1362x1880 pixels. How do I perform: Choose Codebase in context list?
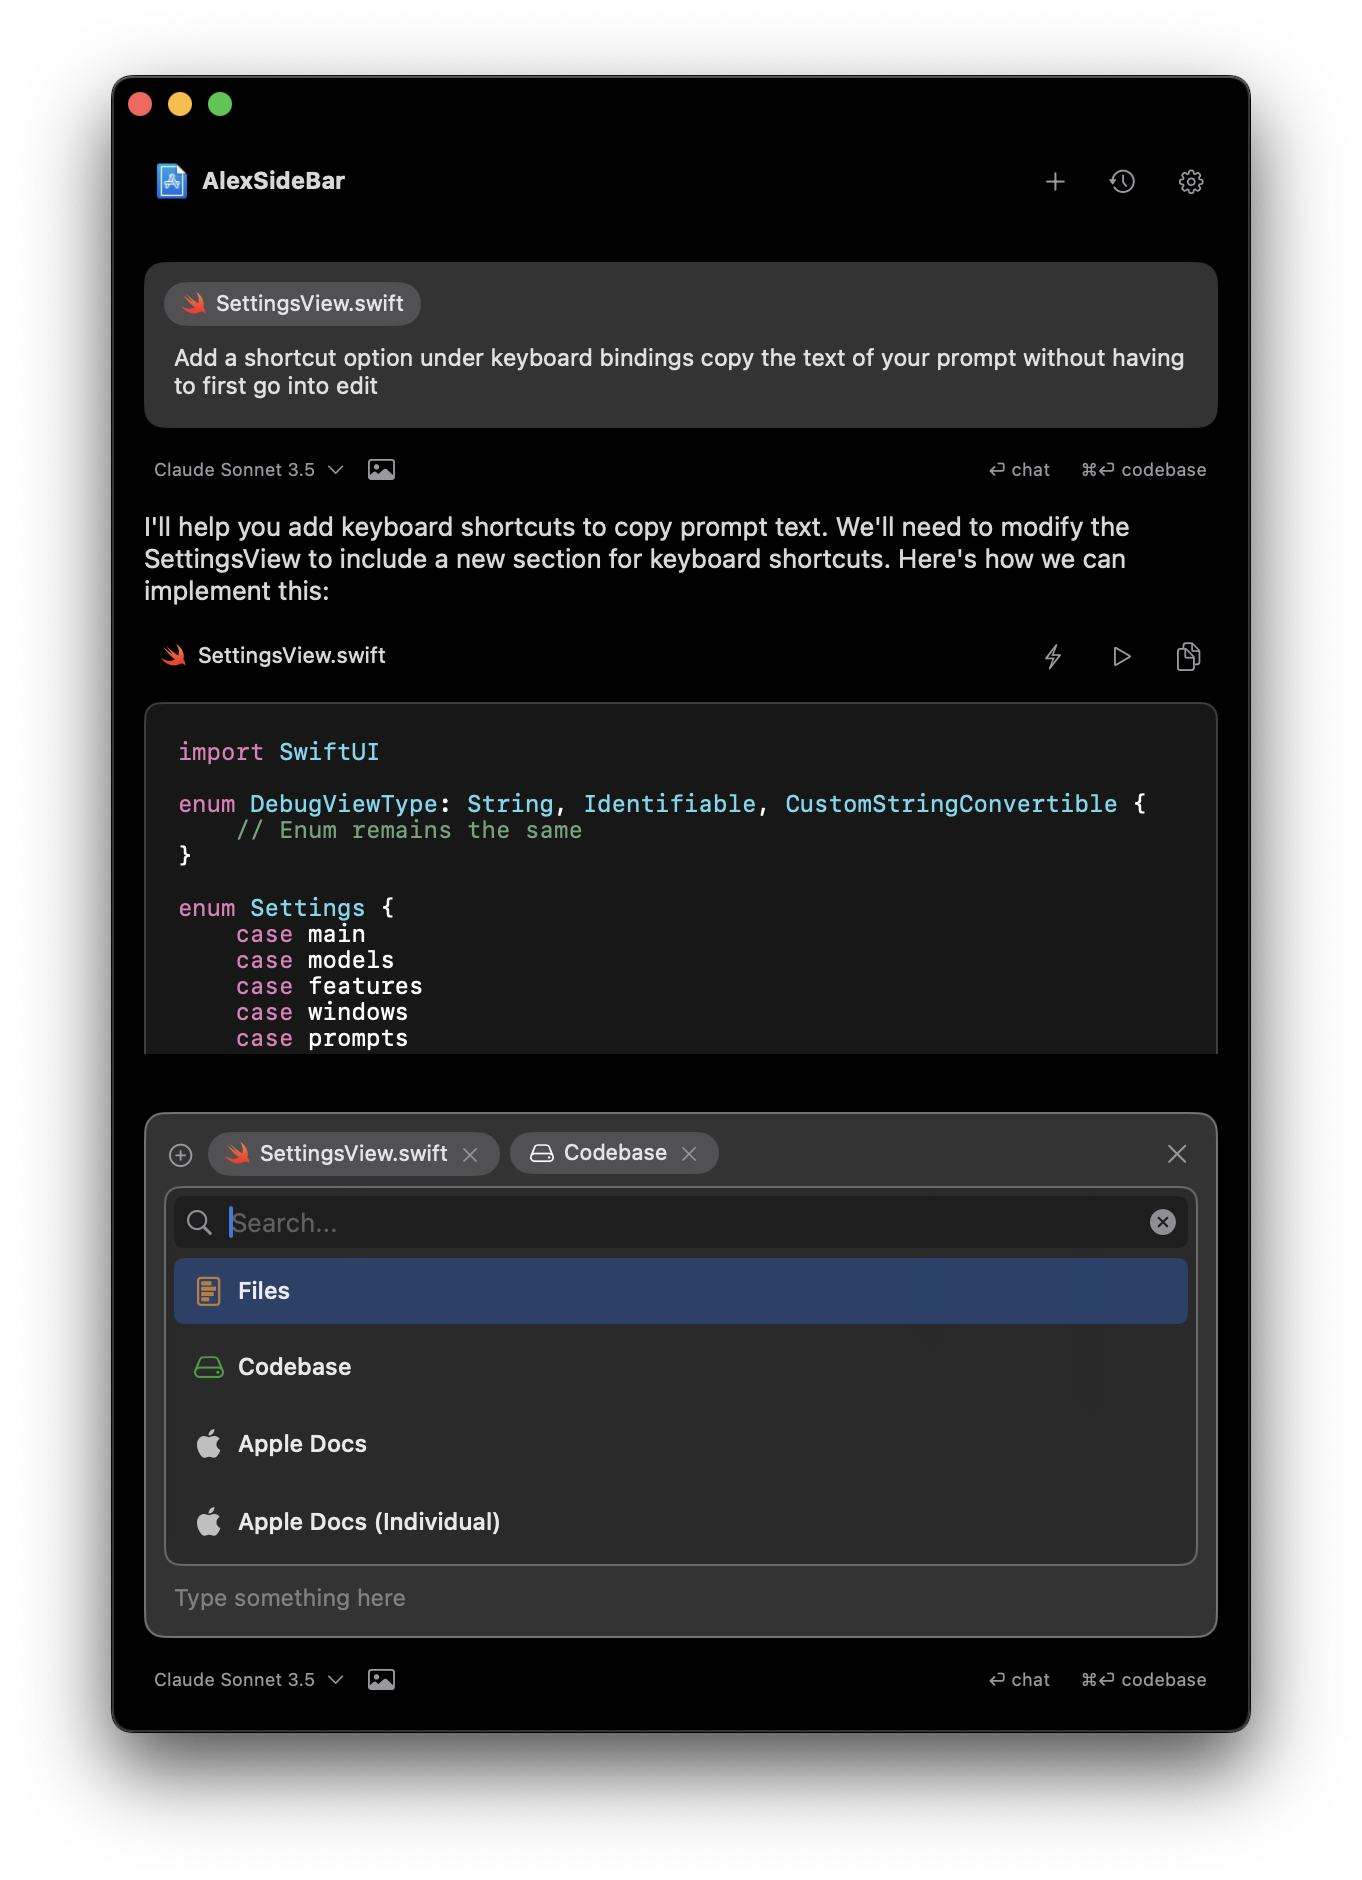(x=681, y=1367)
